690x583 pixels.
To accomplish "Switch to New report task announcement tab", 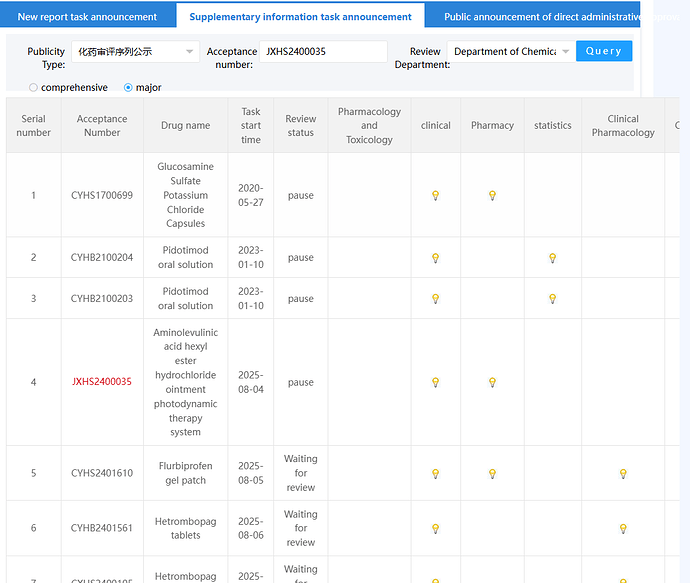I will 87,17.
